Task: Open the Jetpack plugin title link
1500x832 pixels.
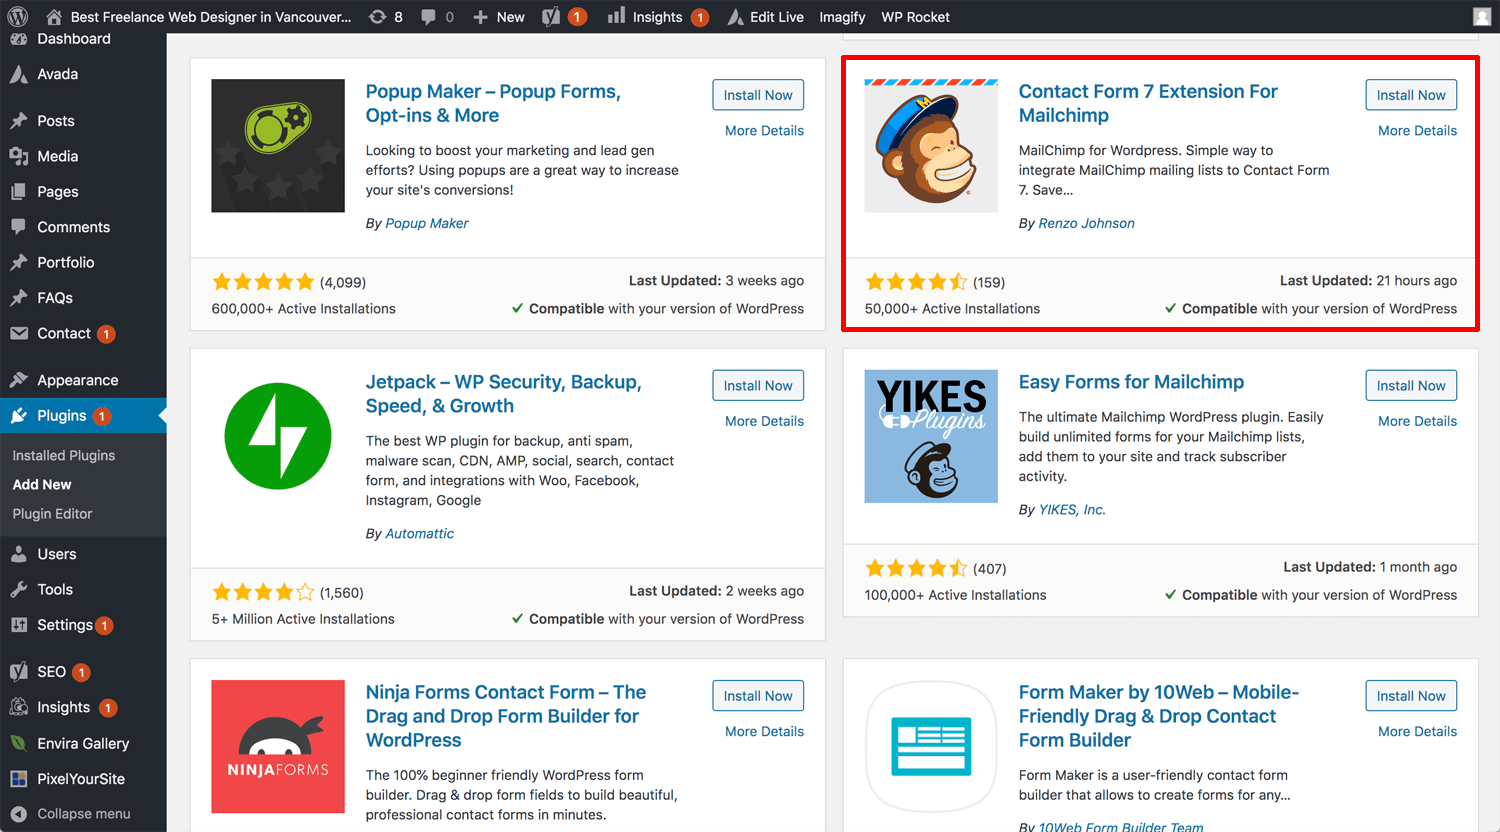Action: (x=503, y=394)
